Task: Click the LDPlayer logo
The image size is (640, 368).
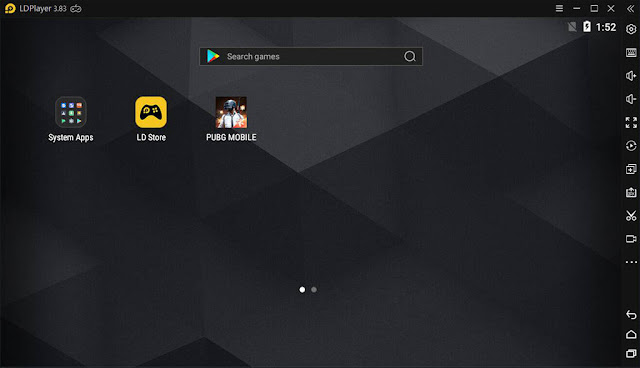Action: tap(10, 8)
